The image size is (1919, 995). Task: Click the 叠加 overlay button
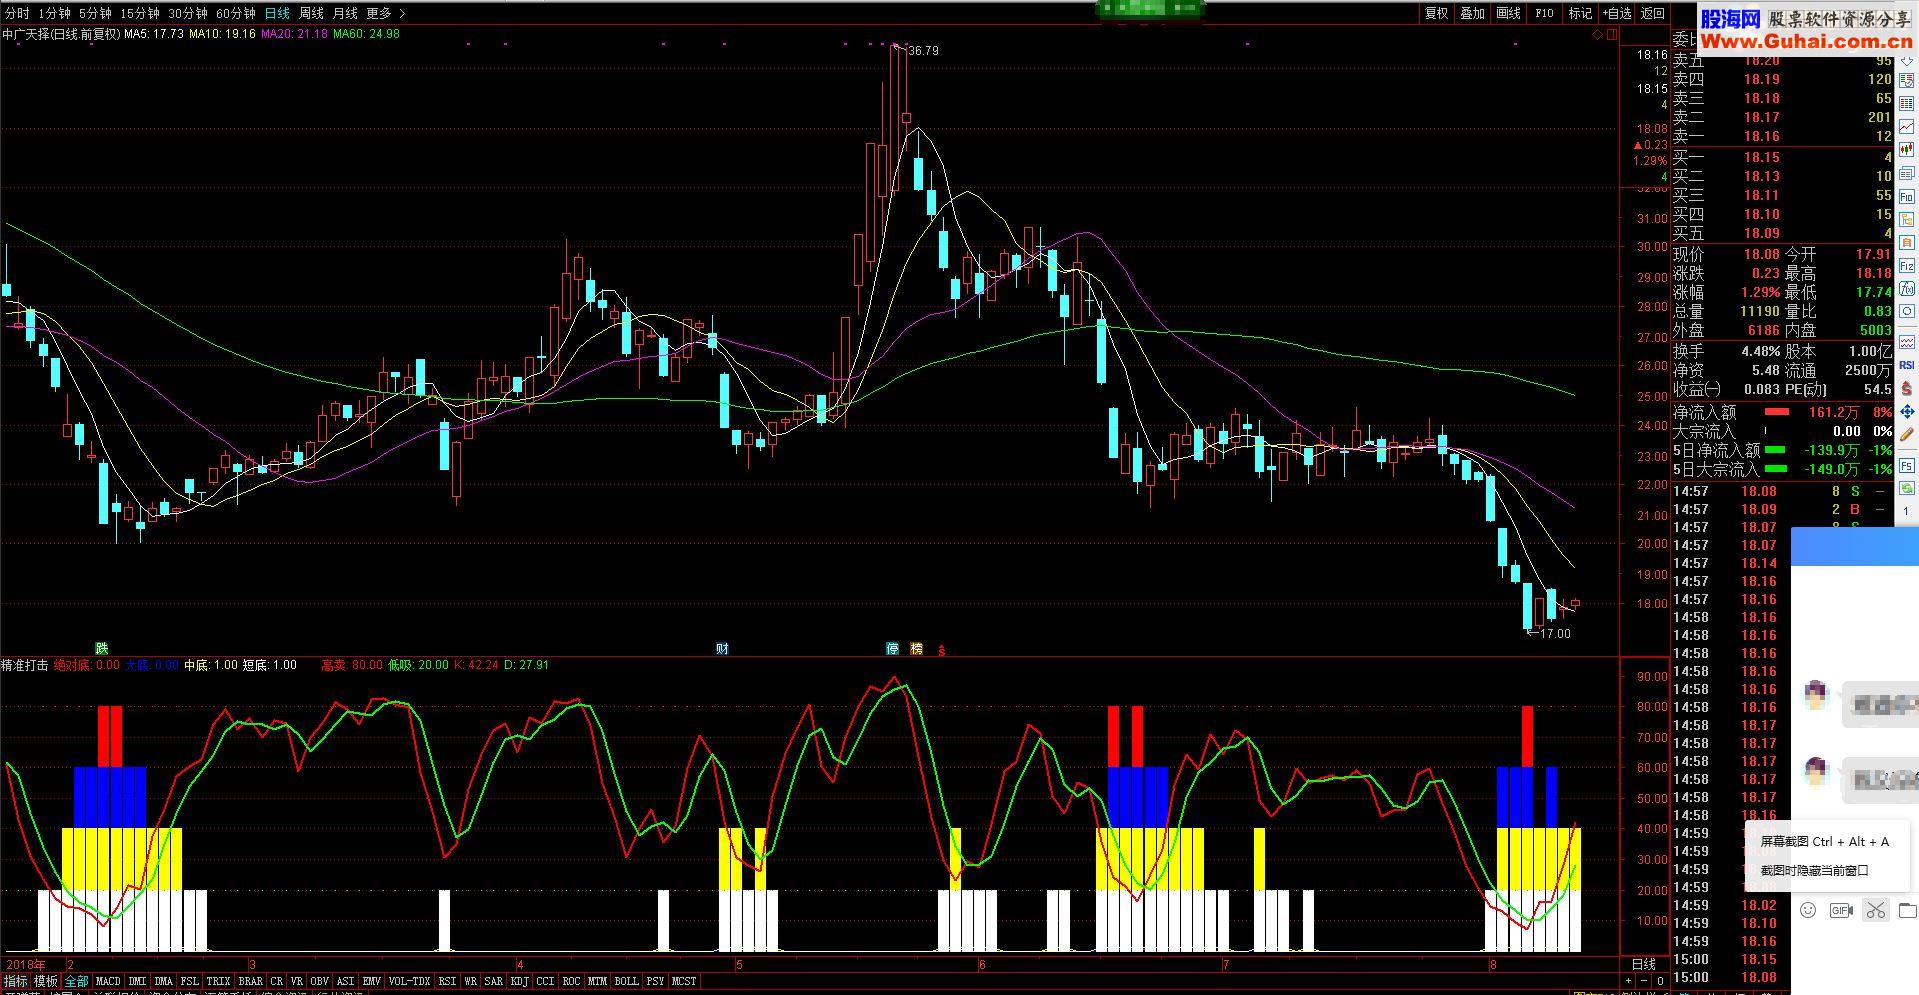click(x=1473, y=13)
